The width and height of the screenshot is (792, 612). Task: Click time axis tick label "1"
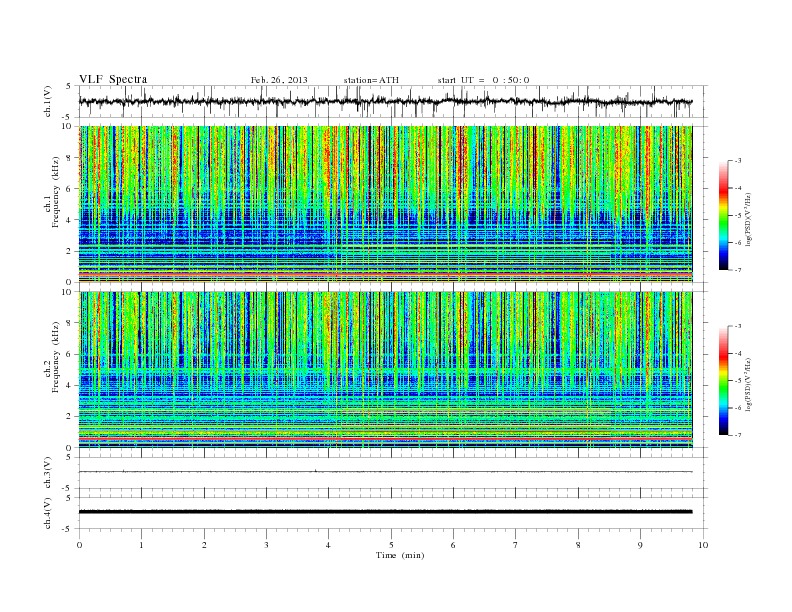point(141,545)
